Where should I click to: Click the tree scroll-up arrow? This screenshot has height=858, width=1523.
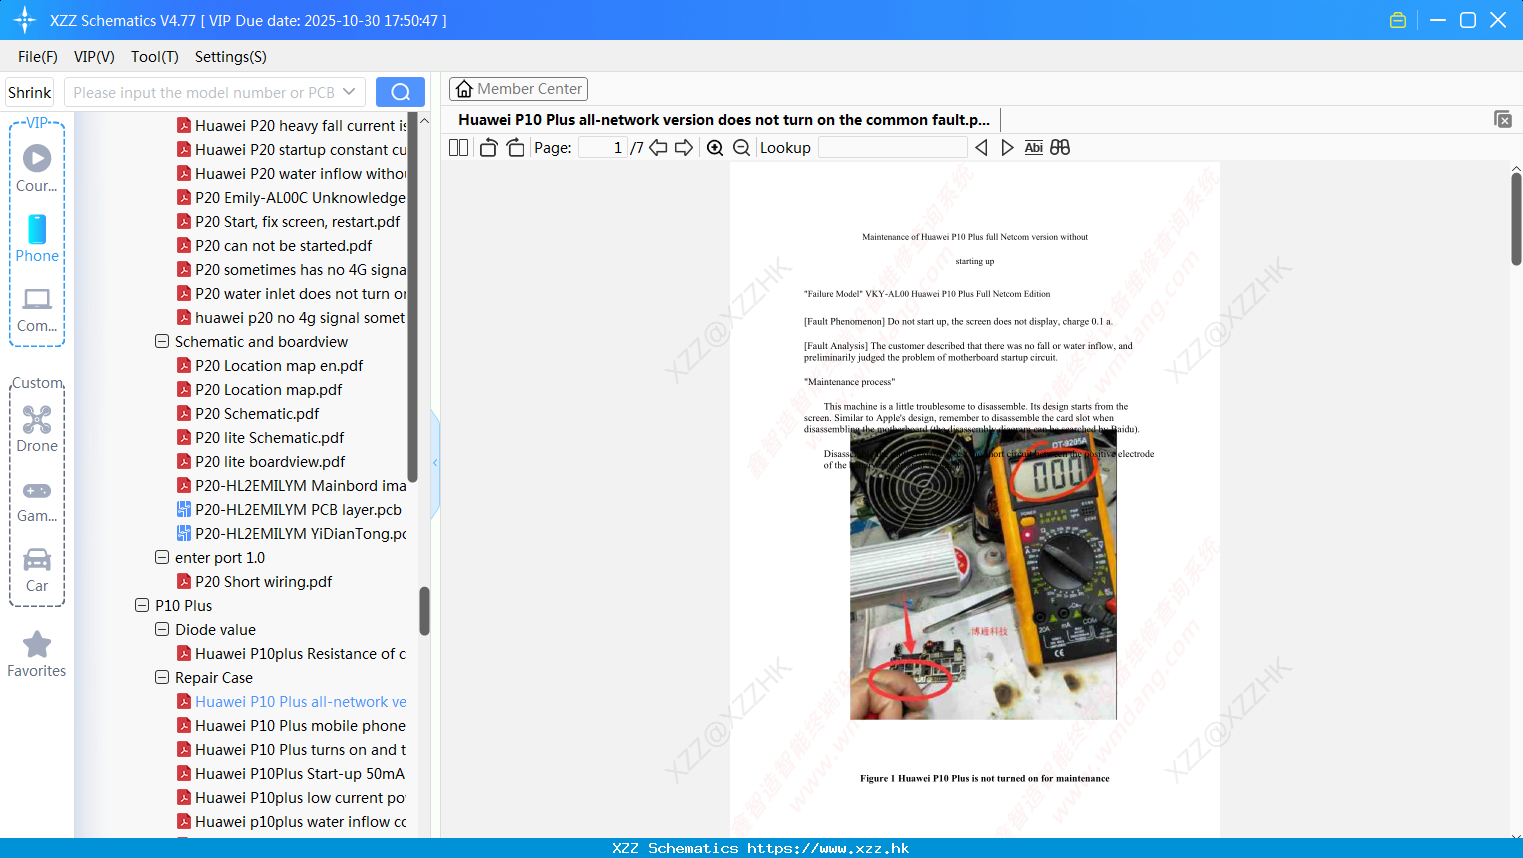pyautogui.click(x=424, y=121)
